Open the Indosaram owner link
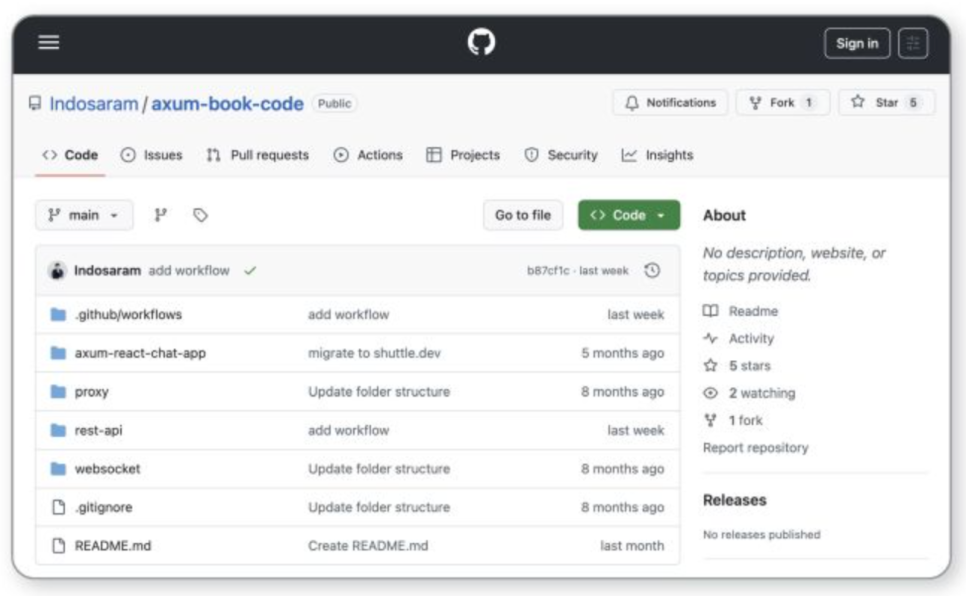This screenshot has height=596, width=966. (94, 104)
